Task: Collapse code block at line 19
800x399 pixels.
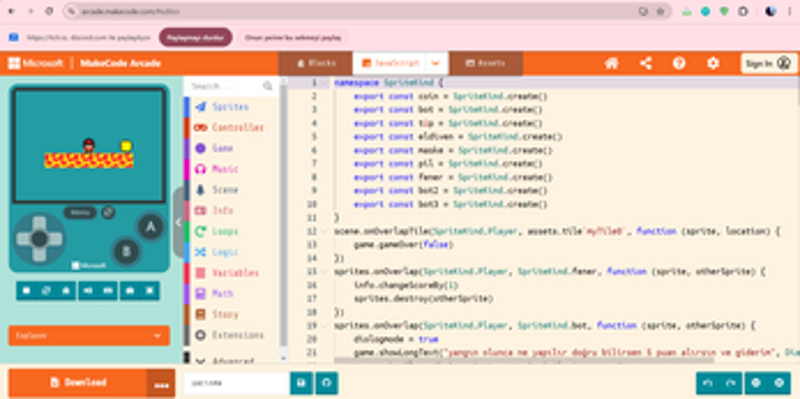Action: 325,326
